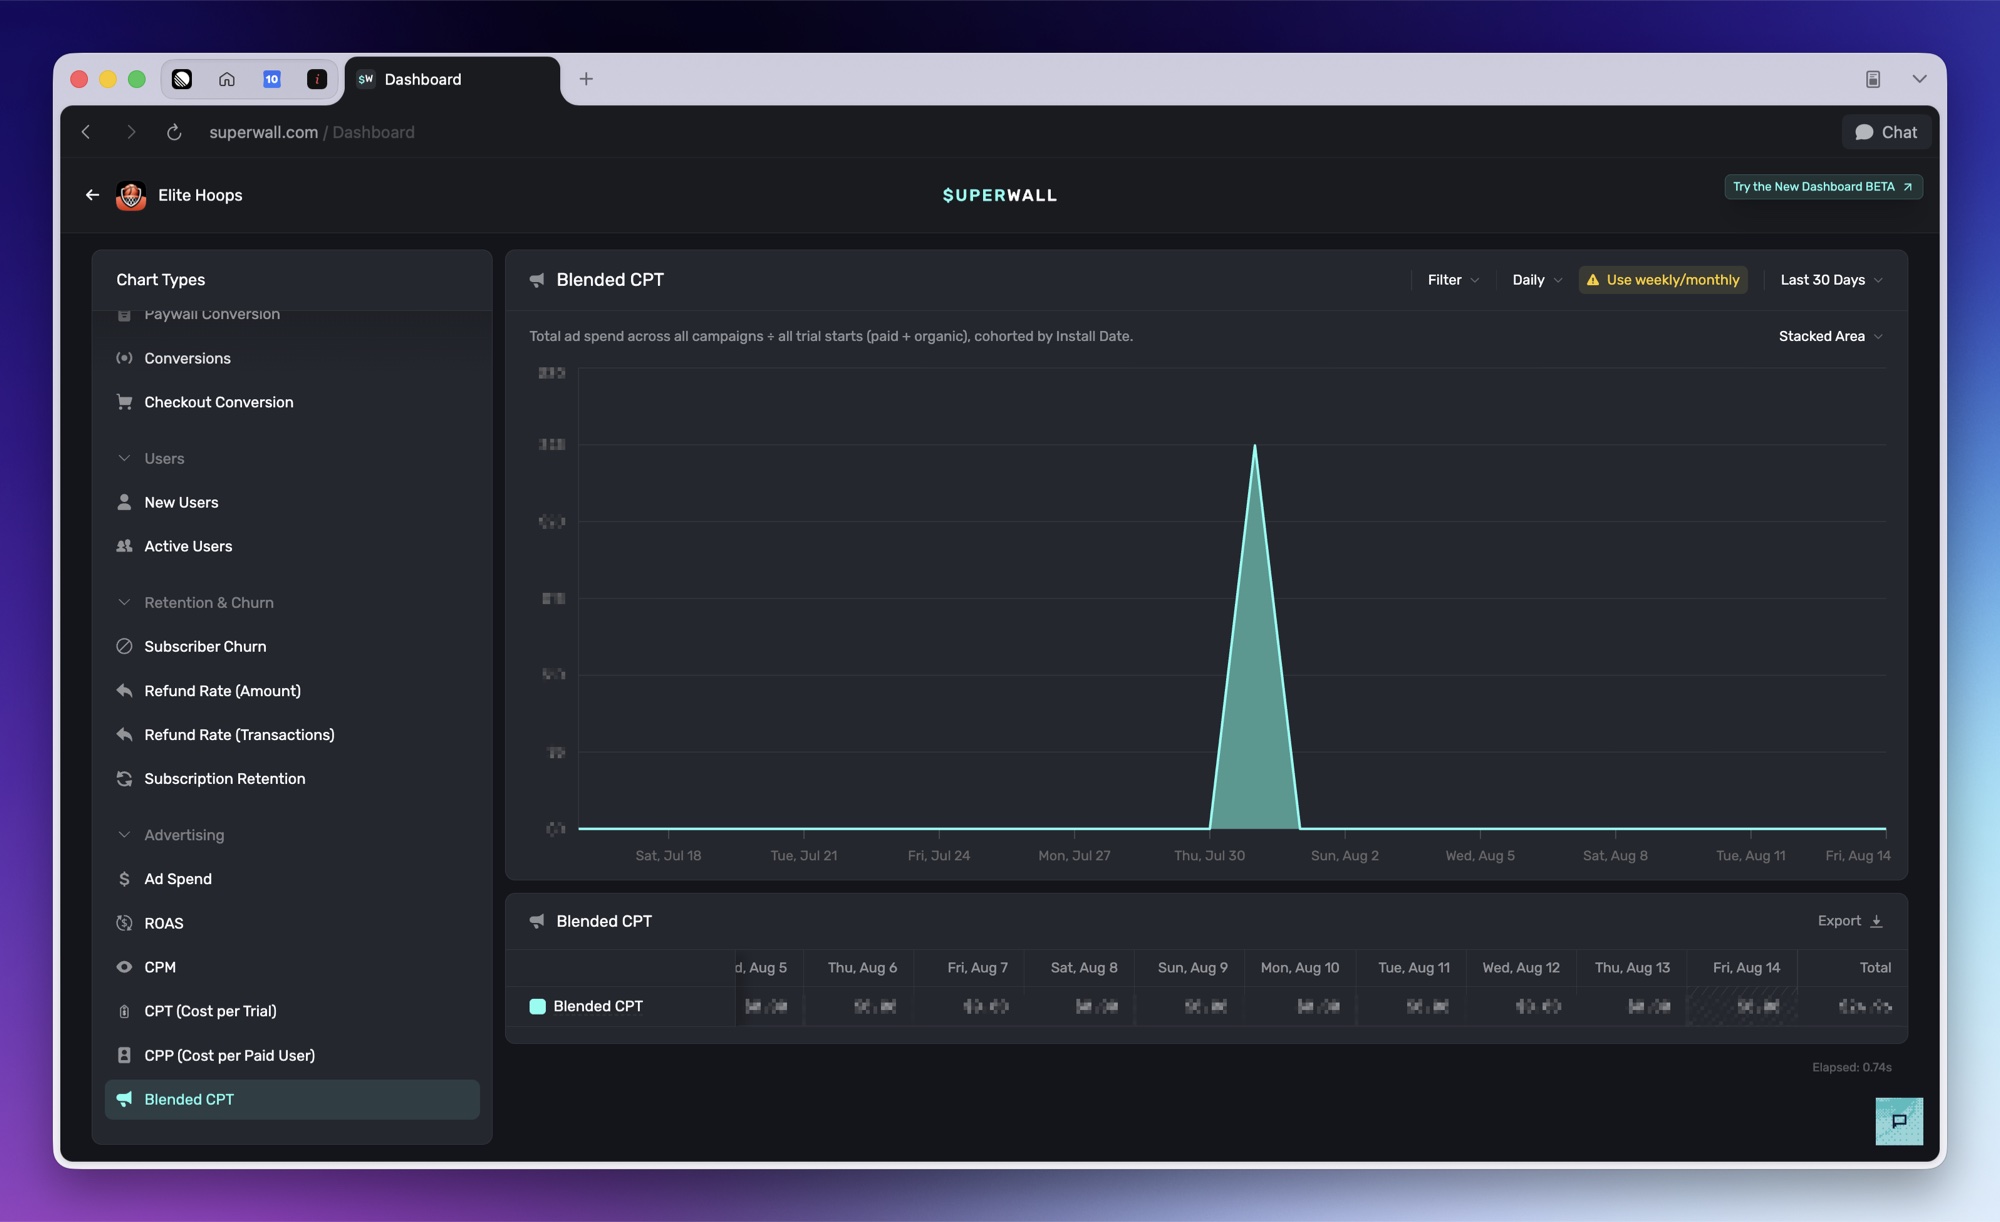Open the feedback chat widget button
The image size is (2000, 1222).
1899,1121
